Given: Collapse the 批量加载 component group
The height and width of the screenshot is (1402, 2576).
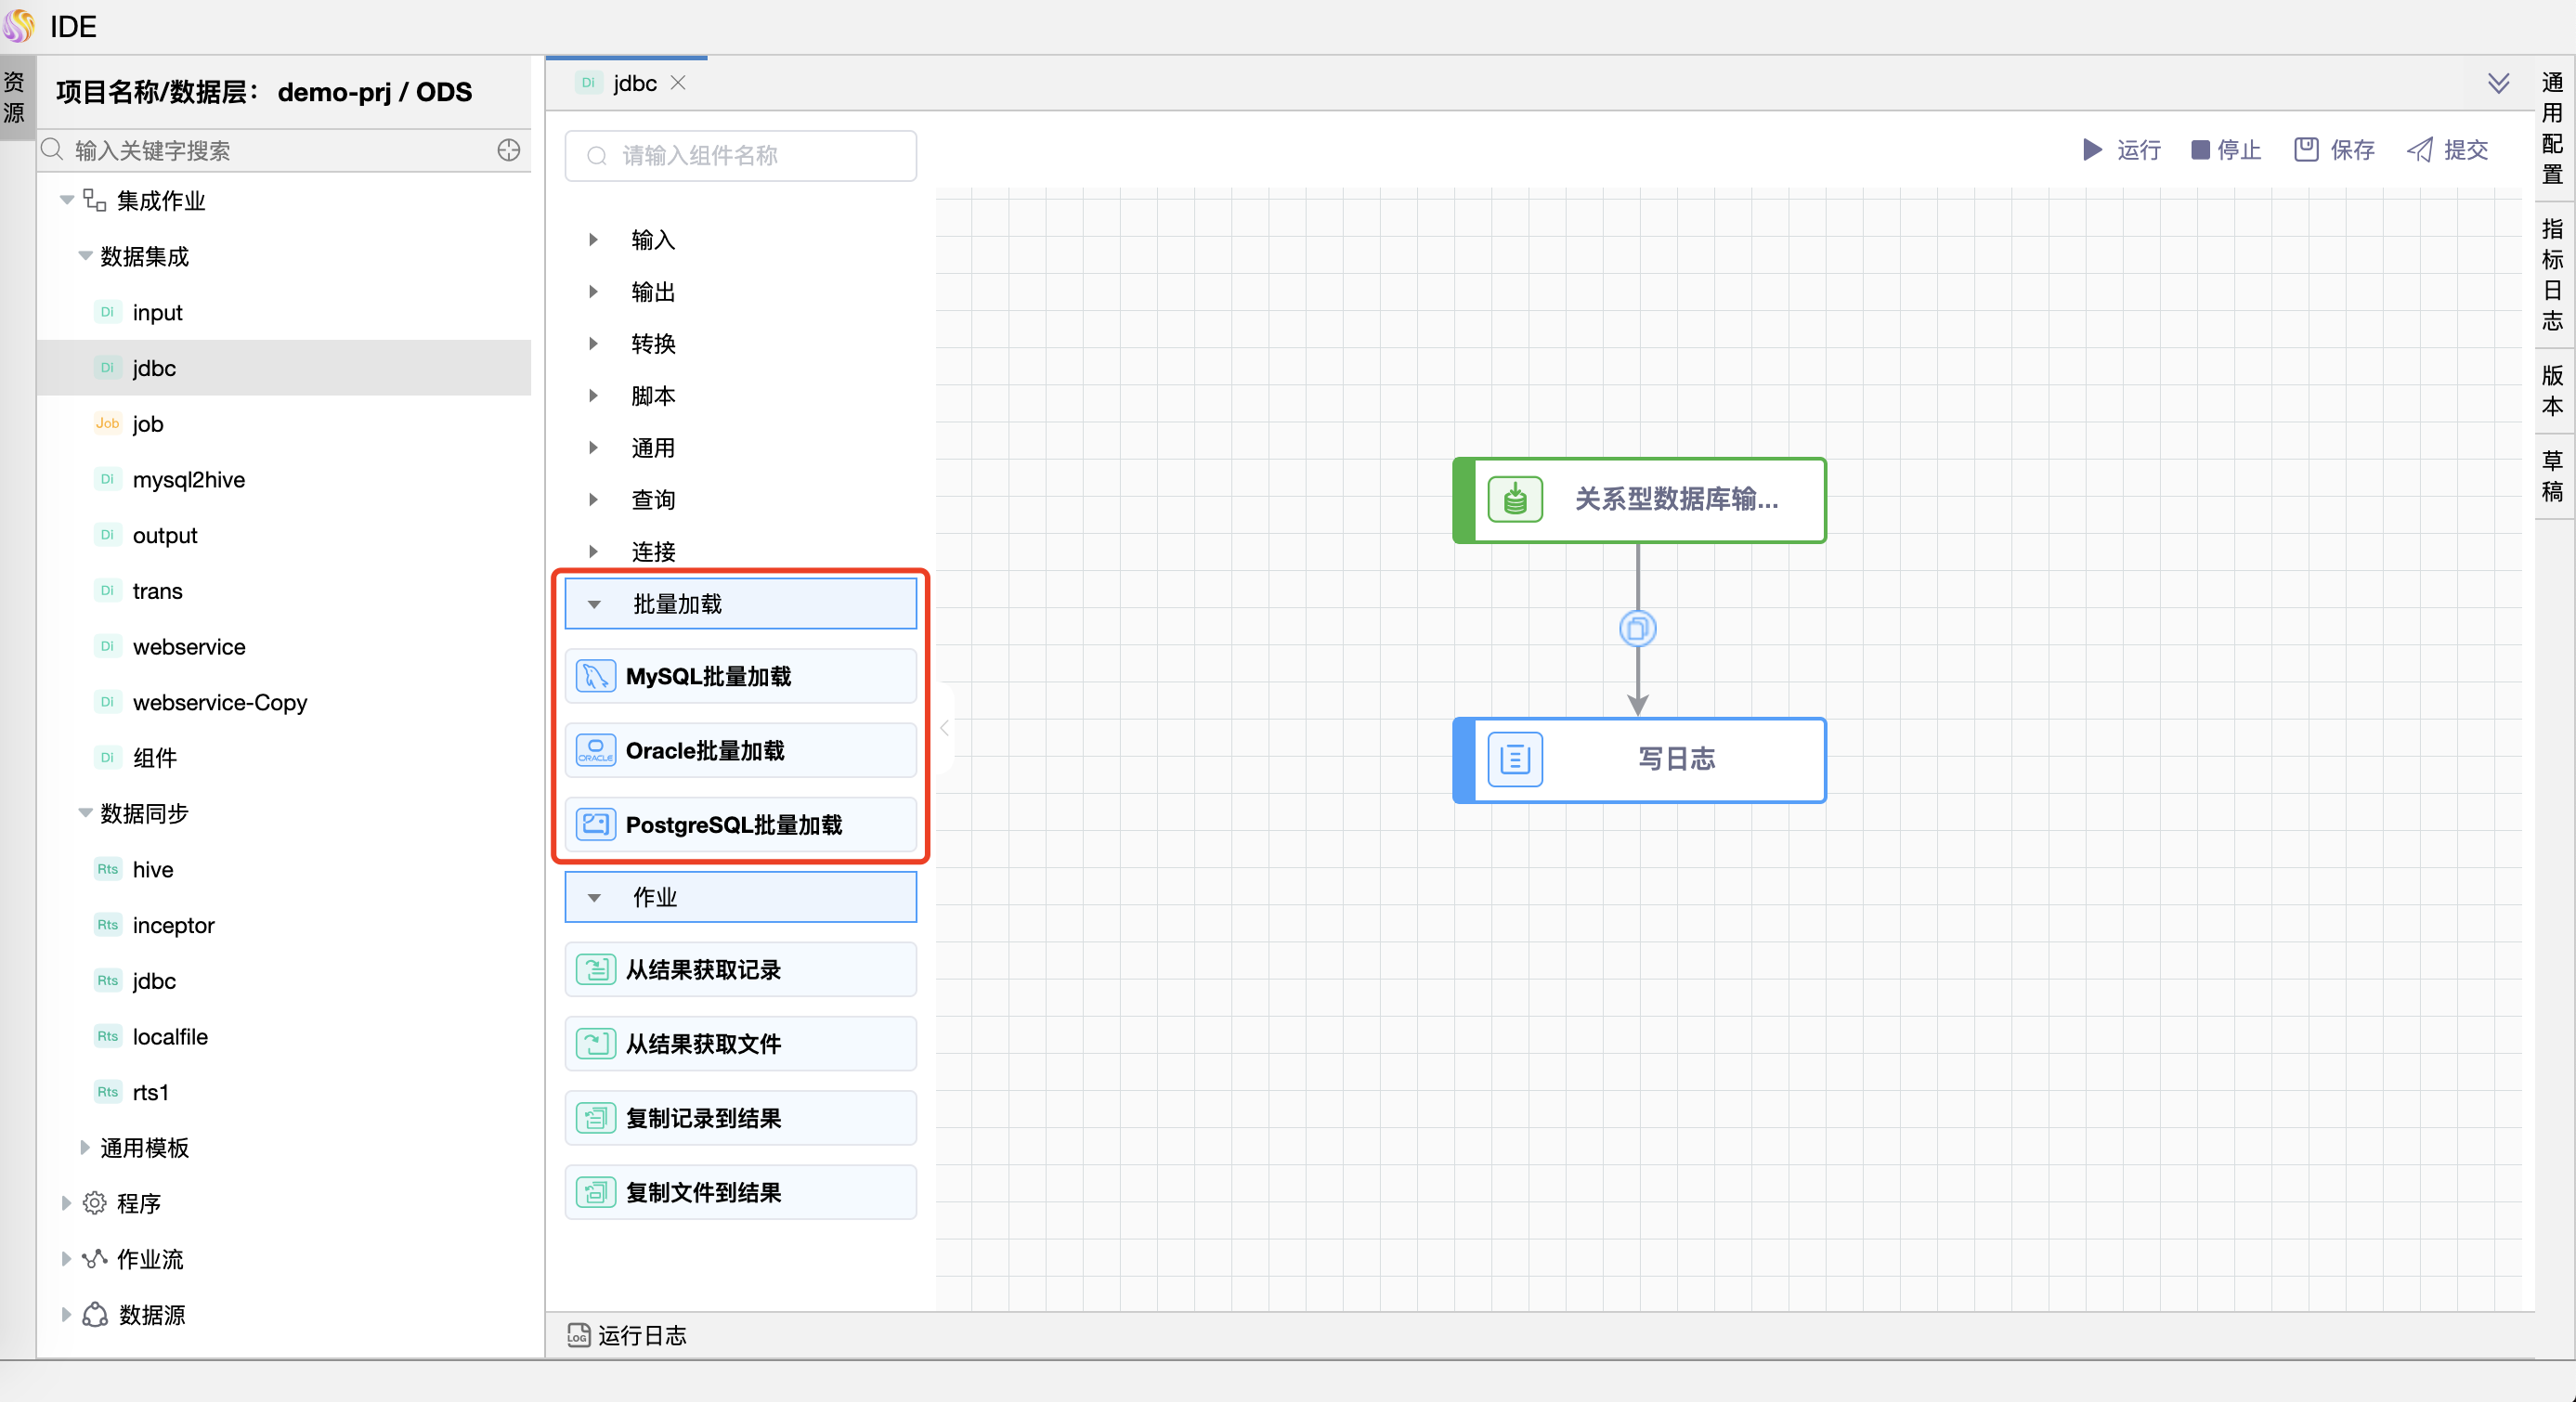Looking at the screenshot, I should 594,603.
